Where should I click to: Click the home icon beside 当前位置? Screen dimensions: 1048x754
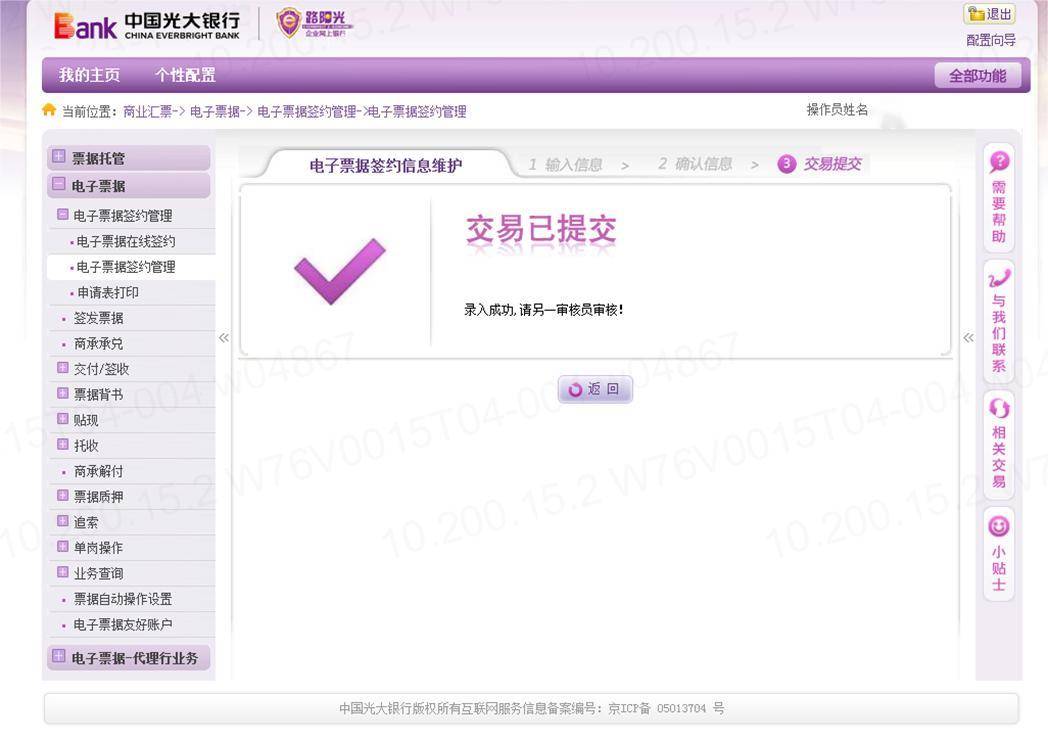coord(49,110)
